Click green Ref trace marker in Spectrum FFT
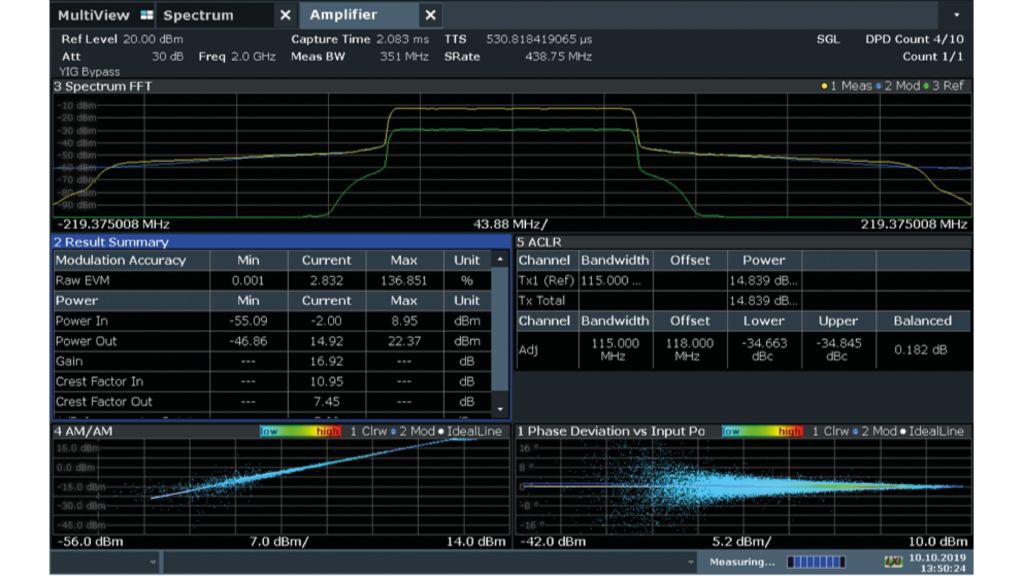Viewport: 1024px width, 576px height. (x=927, y=86)
